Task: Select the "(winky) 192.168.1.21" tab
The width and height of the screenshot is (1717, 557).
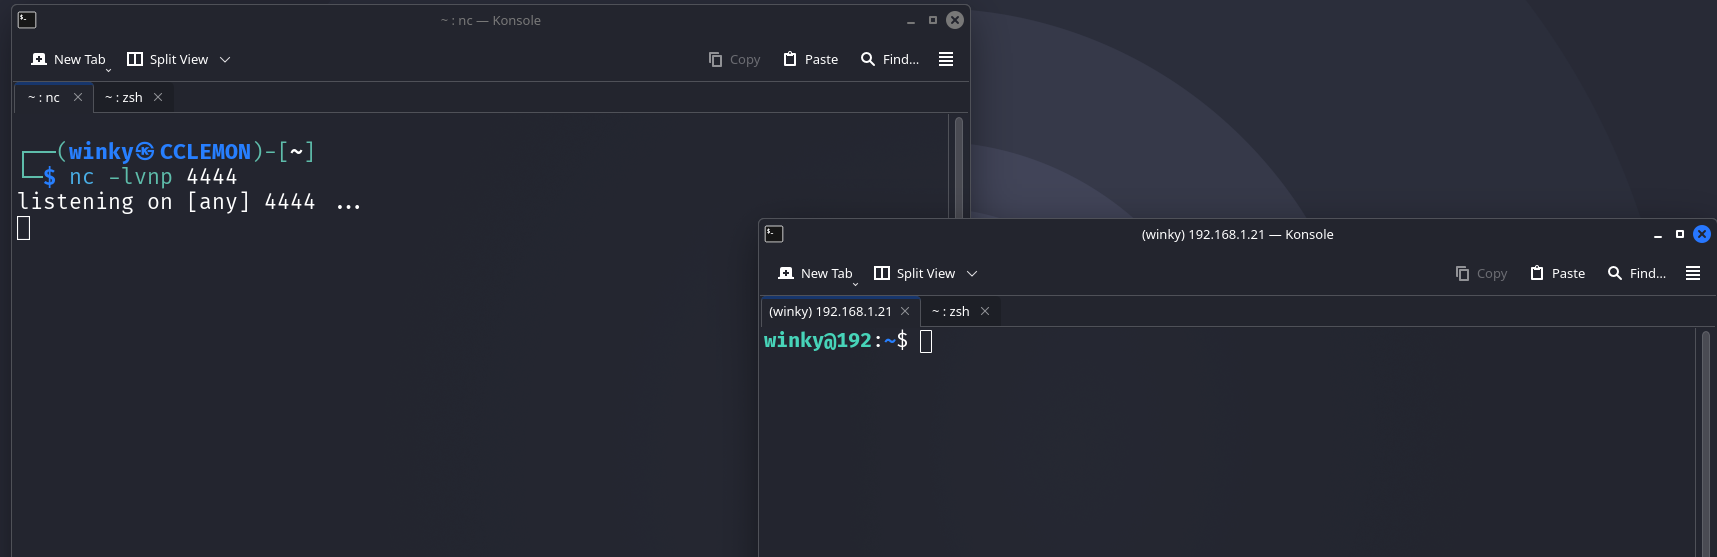Action: (829, 312)
